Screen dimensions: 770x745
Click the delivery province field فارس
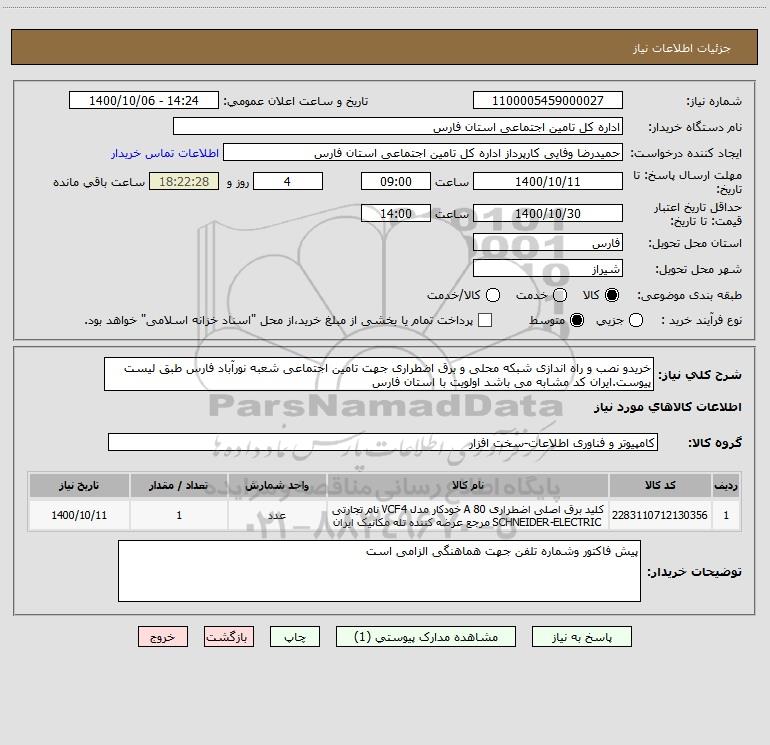pyautogui.click(x=548, y=243)
